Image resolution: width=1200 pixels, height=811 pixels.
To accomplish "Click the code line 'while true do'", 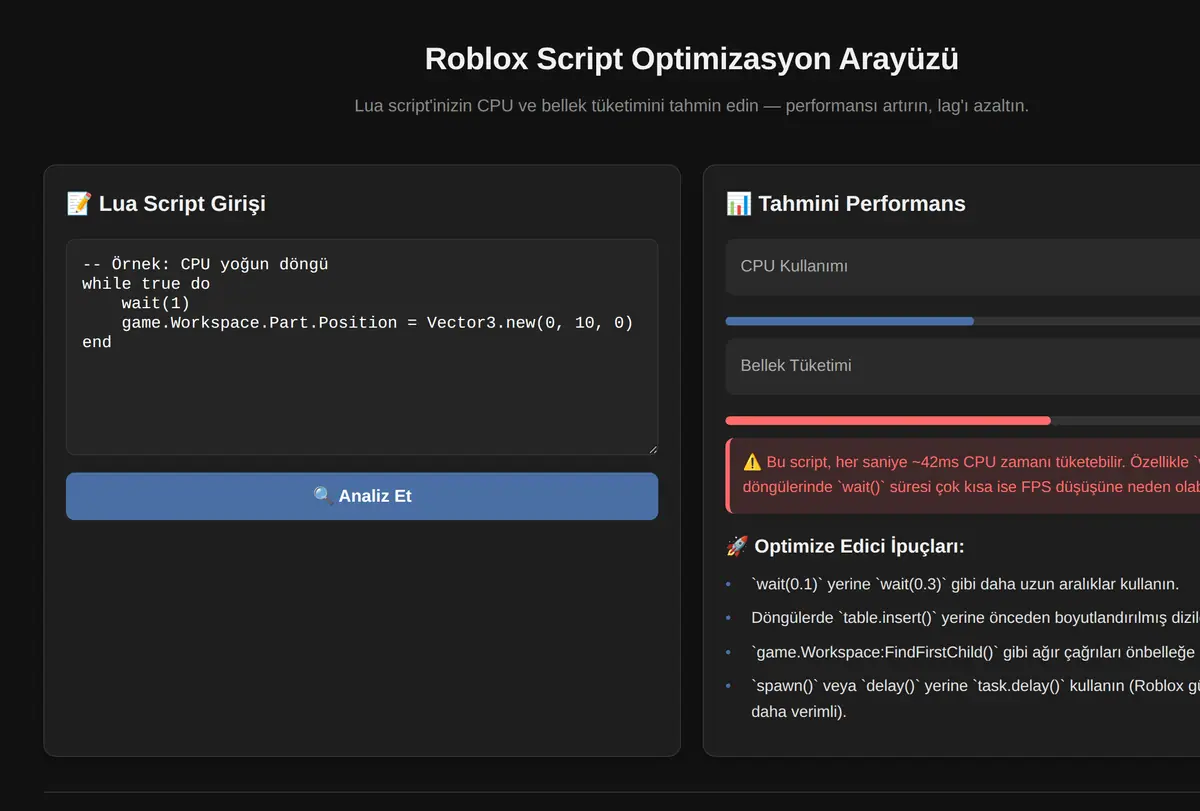I will [x=146, y=284].
